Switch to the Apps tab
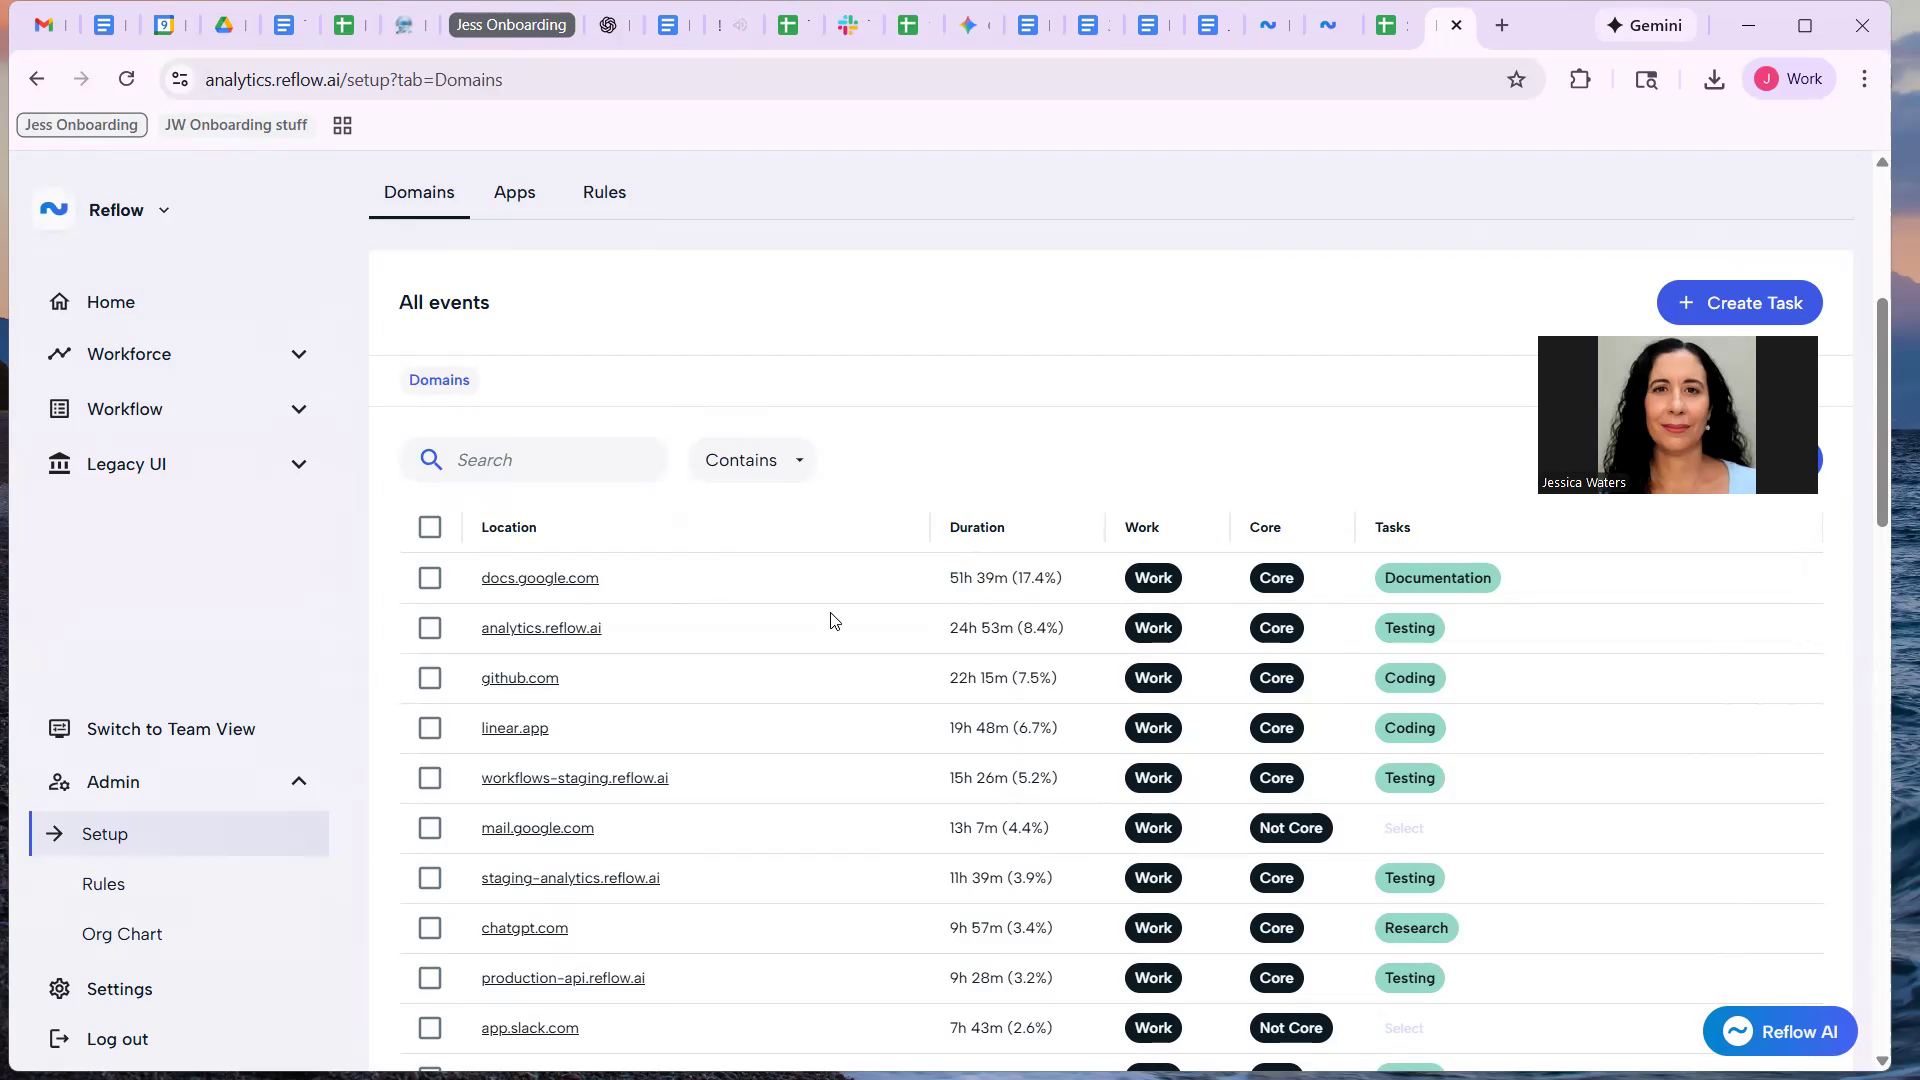The height and width of the screenshot is (1080, 1920). click(514, 192)
